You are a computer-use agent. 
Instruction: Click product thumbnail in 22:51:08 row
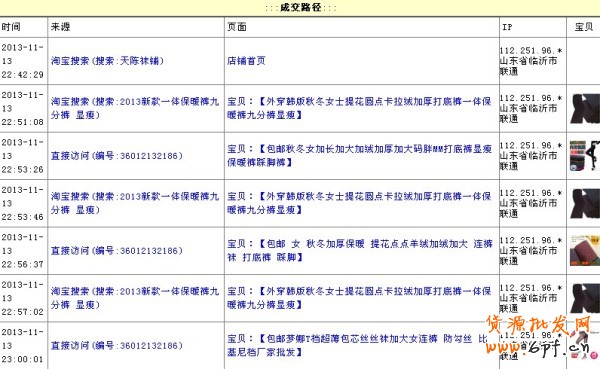coord(585,109)
